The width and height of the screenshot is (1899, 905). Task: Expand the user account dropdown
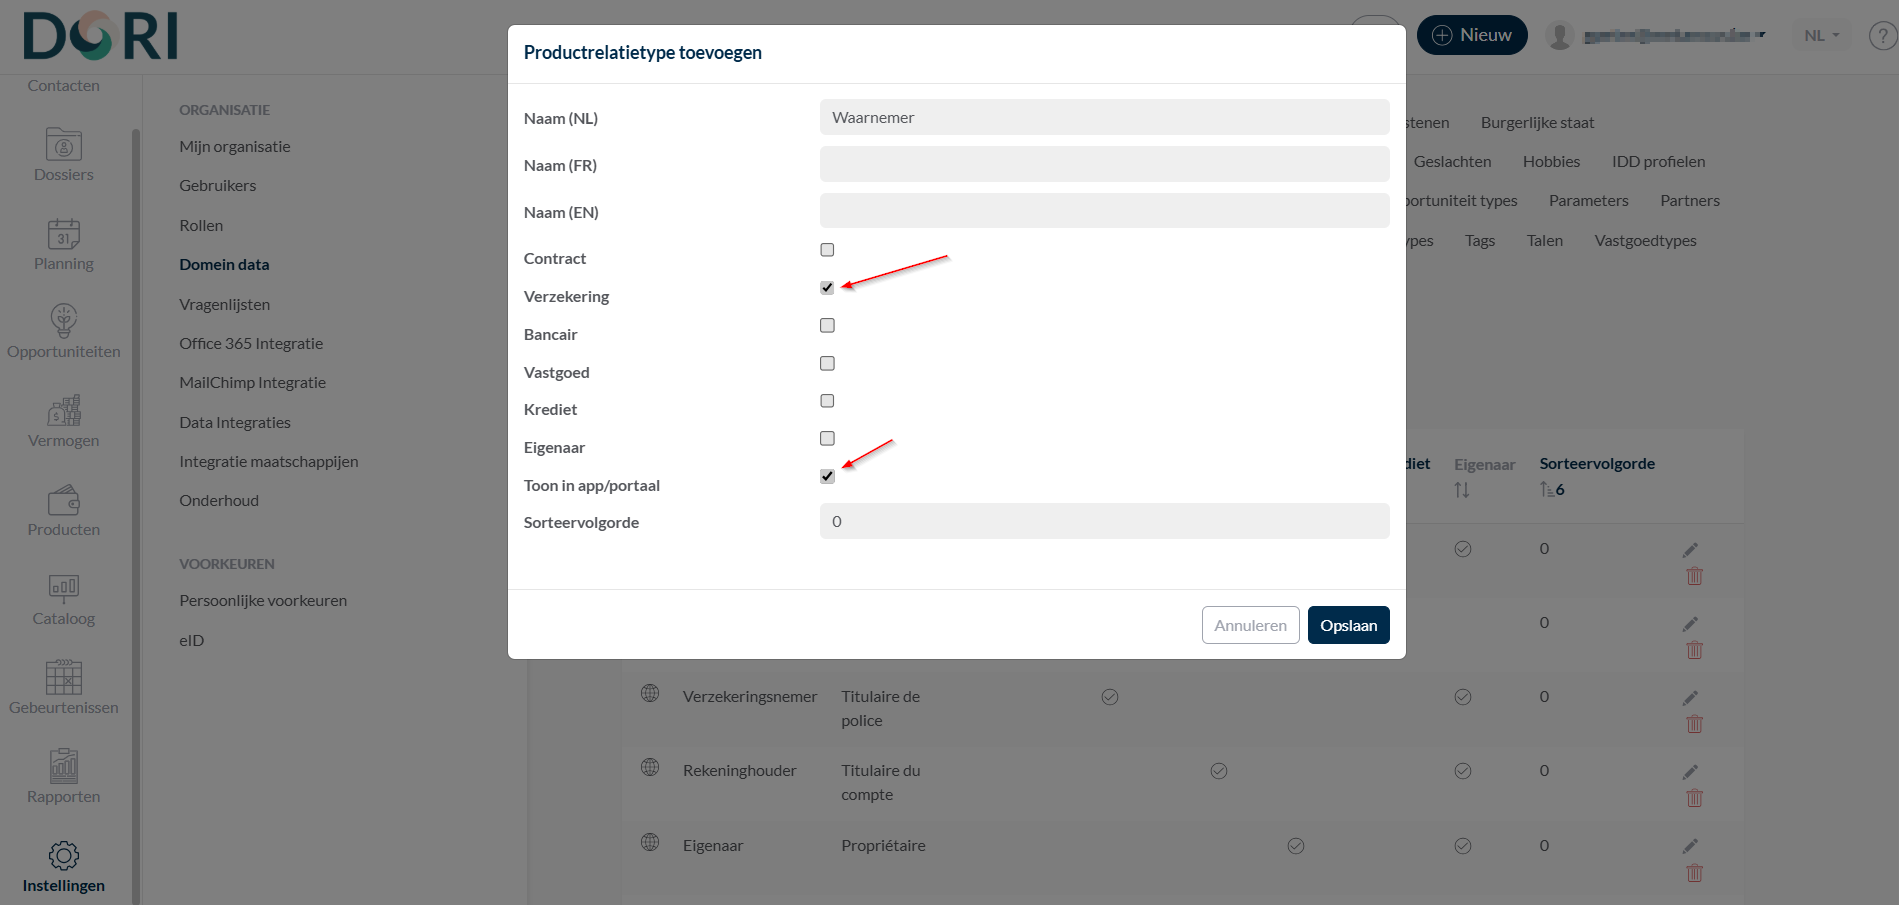click(1660, 36)
